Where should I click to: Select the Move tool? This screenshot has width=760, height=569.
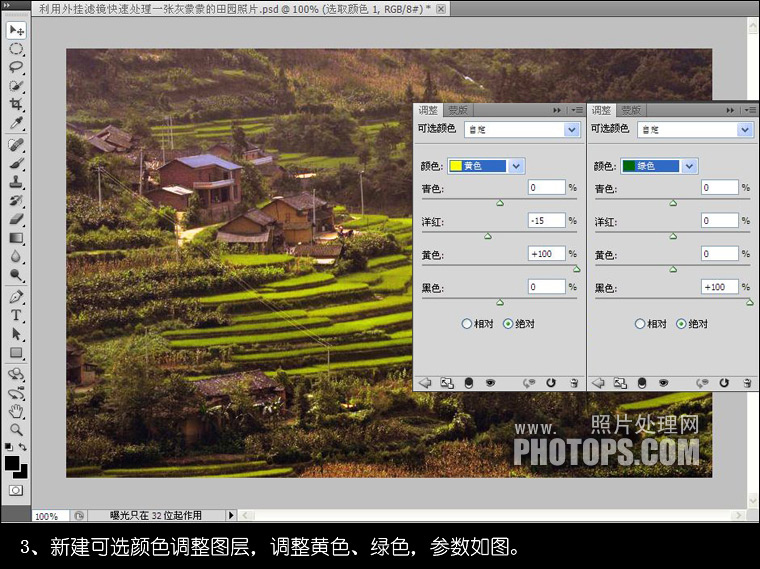[x=16, y=31]
